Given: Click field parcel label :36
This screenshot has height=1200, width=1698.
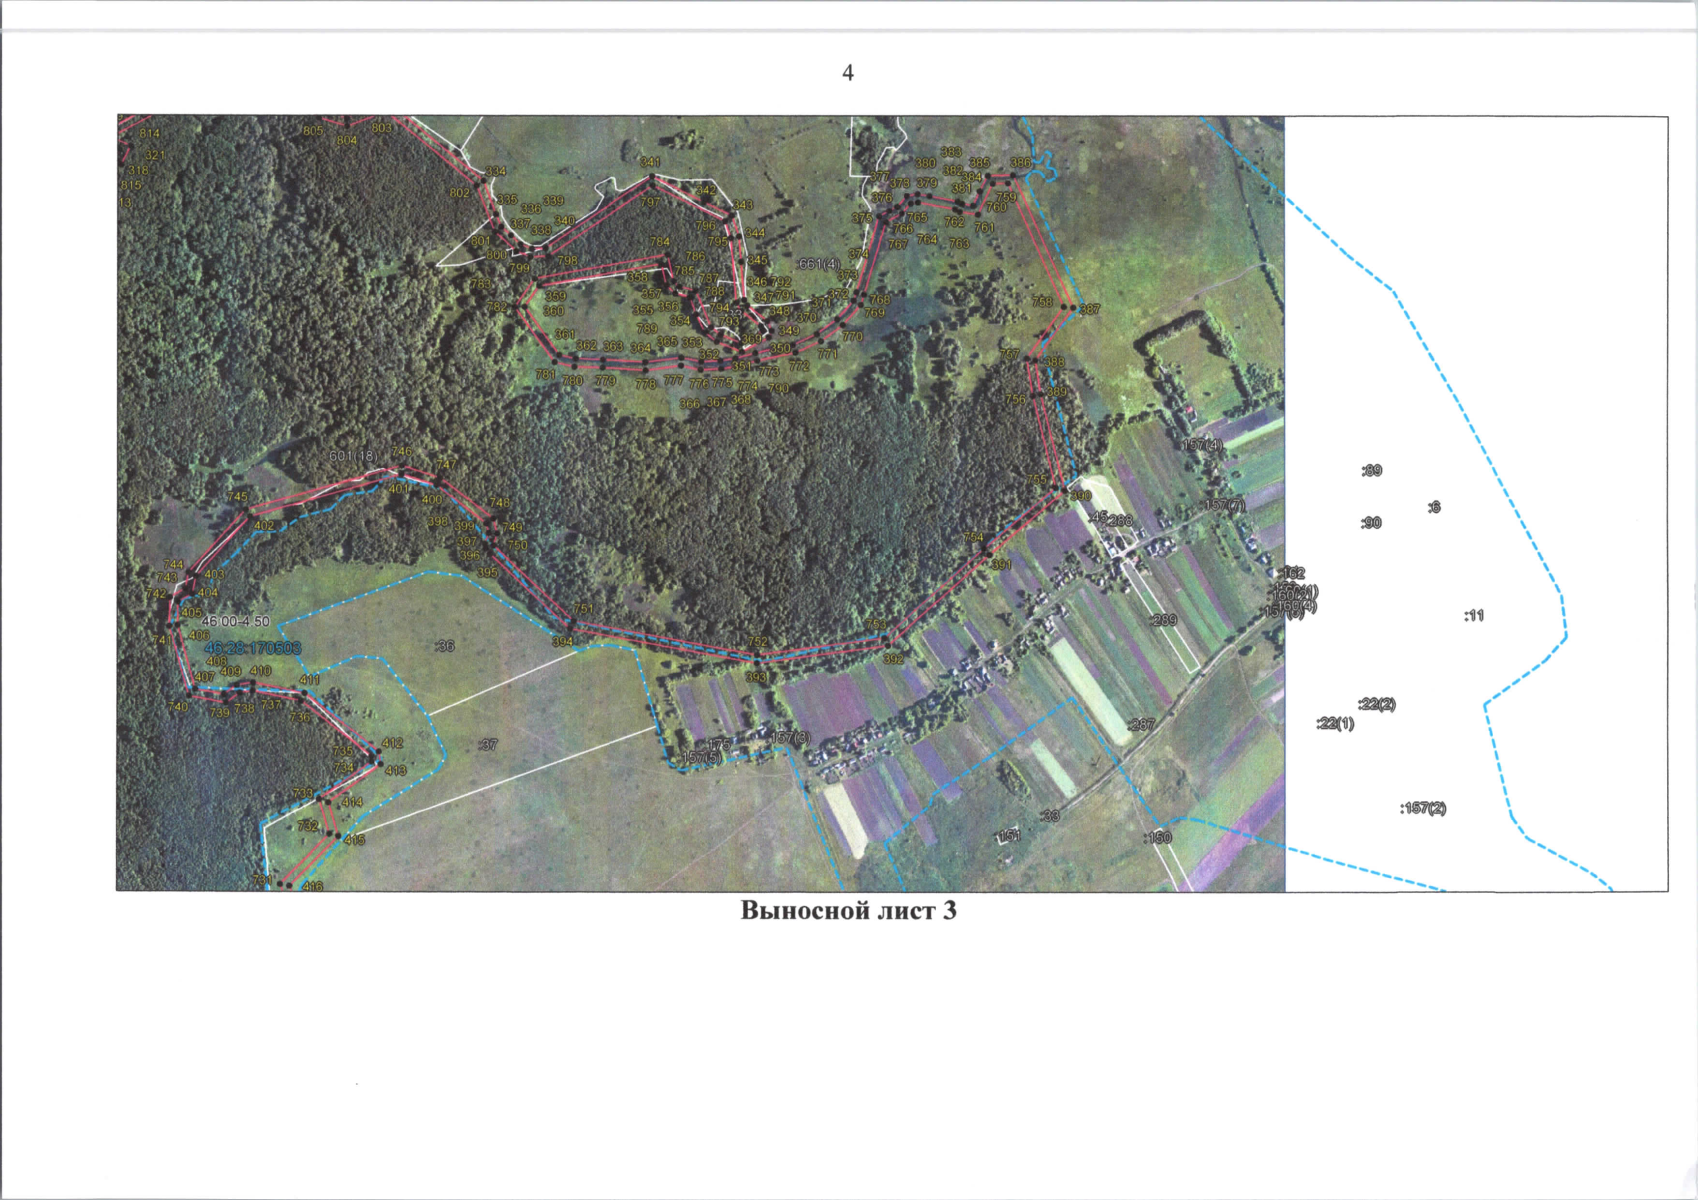Looking at the screenshot, I should (445, 646).
